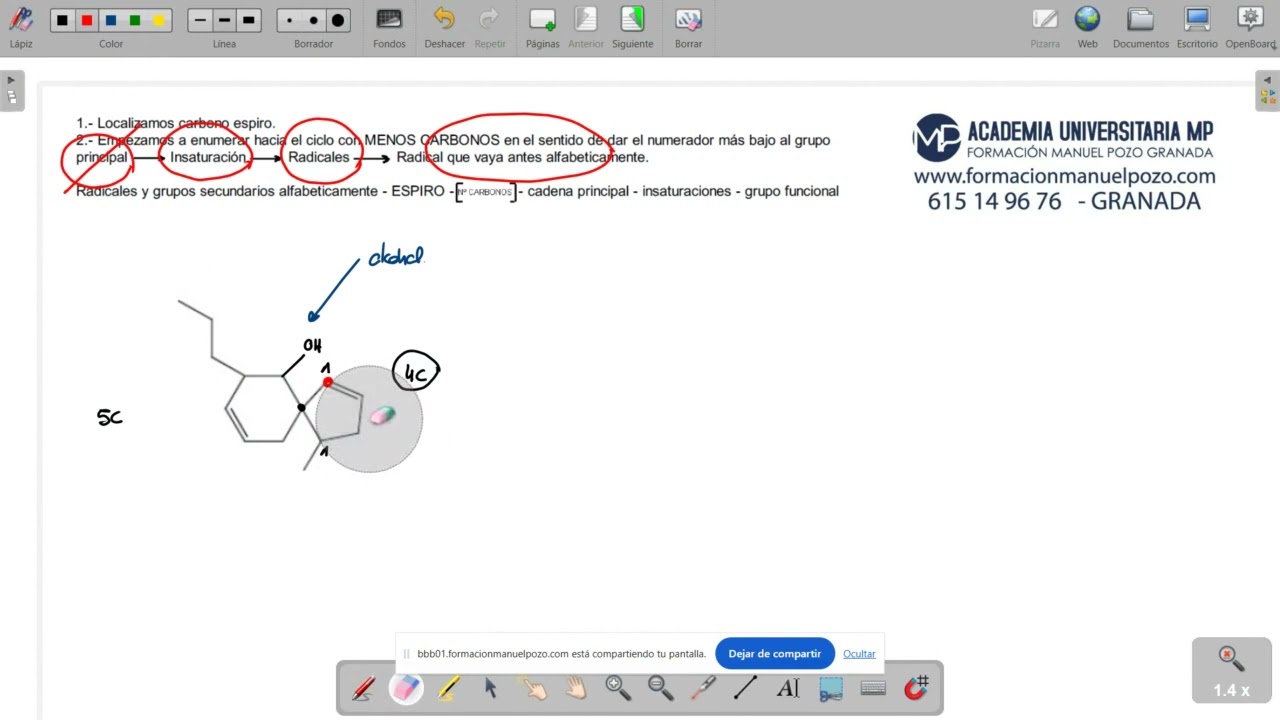Activate the laser pointer tool
The width and height of the screenshot is (1280, 720).
(x=703, y=688)
